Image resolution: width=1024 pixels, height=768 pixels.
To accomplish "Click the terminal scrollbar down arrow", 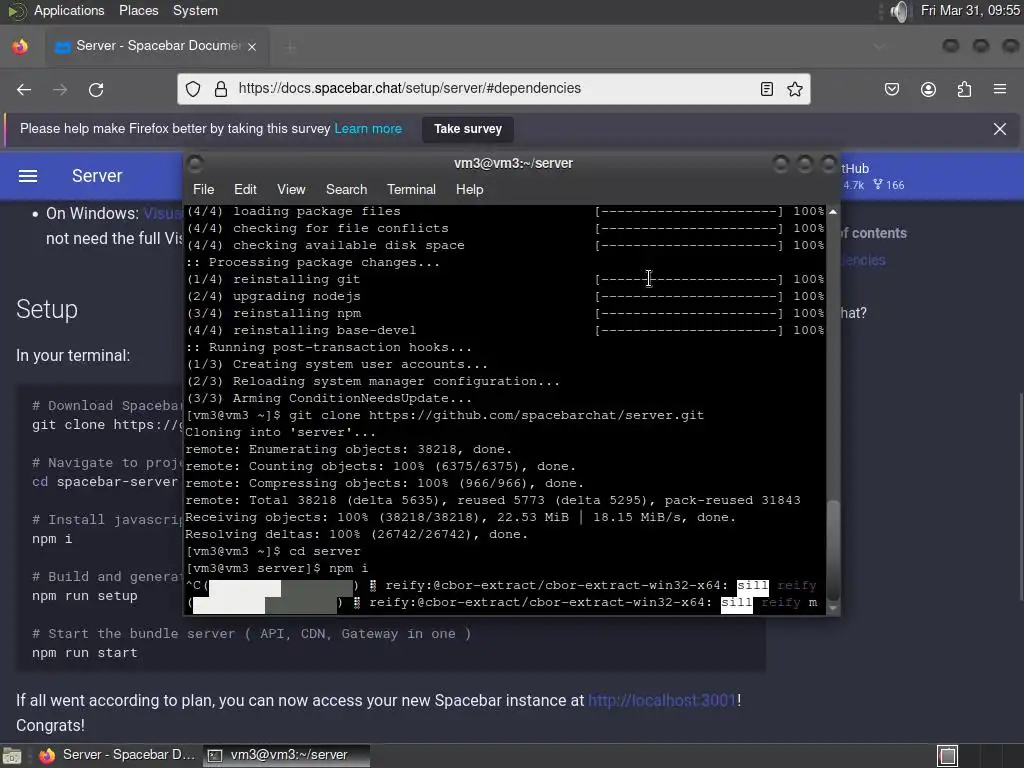I will (x=833, y=608).
